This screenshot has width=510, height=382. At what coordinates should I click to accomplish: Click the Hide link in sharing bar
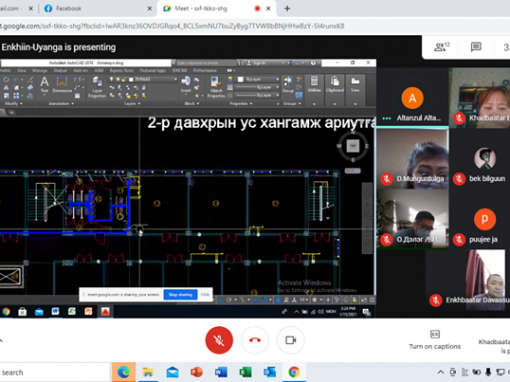click(205, 295)
